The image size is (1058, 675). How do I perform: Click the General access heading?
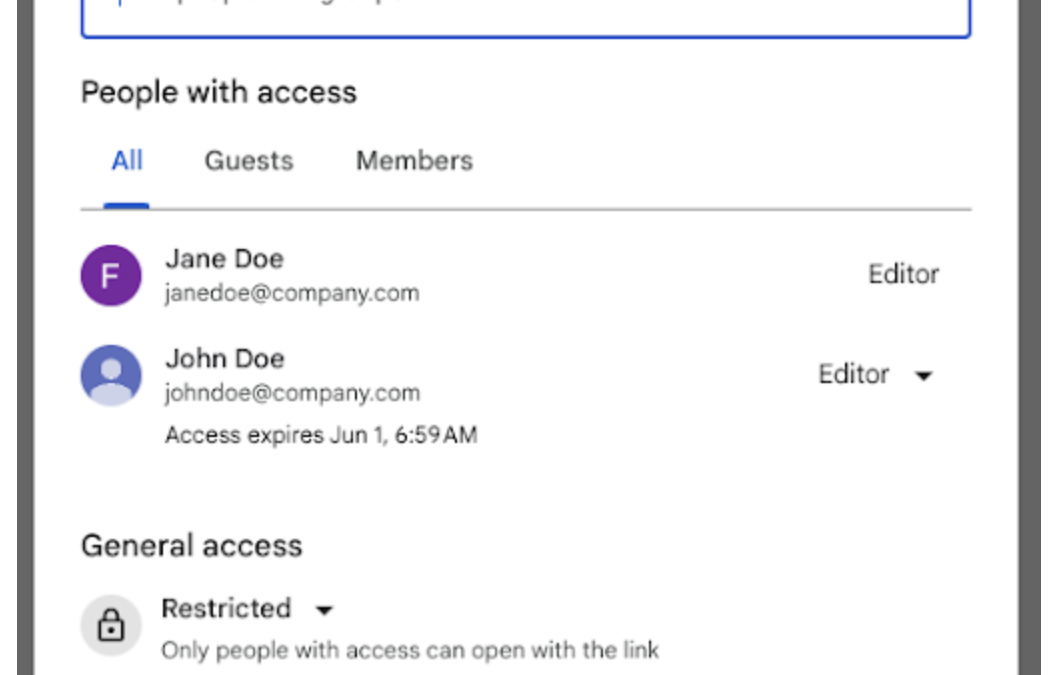point(192,545)
